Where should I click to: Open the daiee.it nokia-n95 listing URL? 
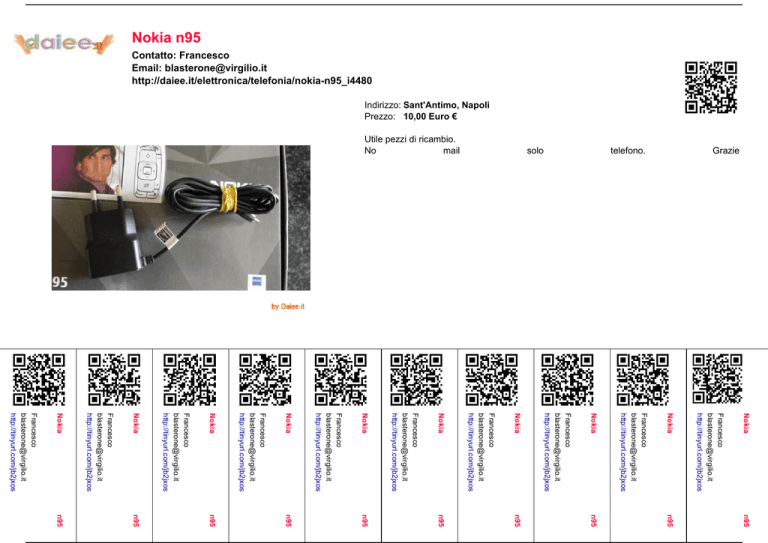(x=252, y=81)
